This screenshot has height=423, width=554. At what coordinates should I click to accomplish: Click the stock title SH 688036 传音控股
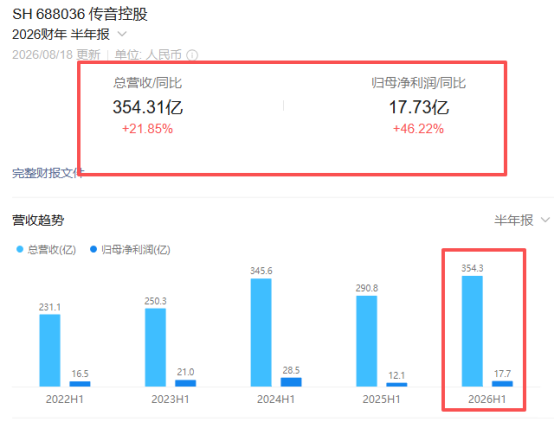(x=80, y=14)
